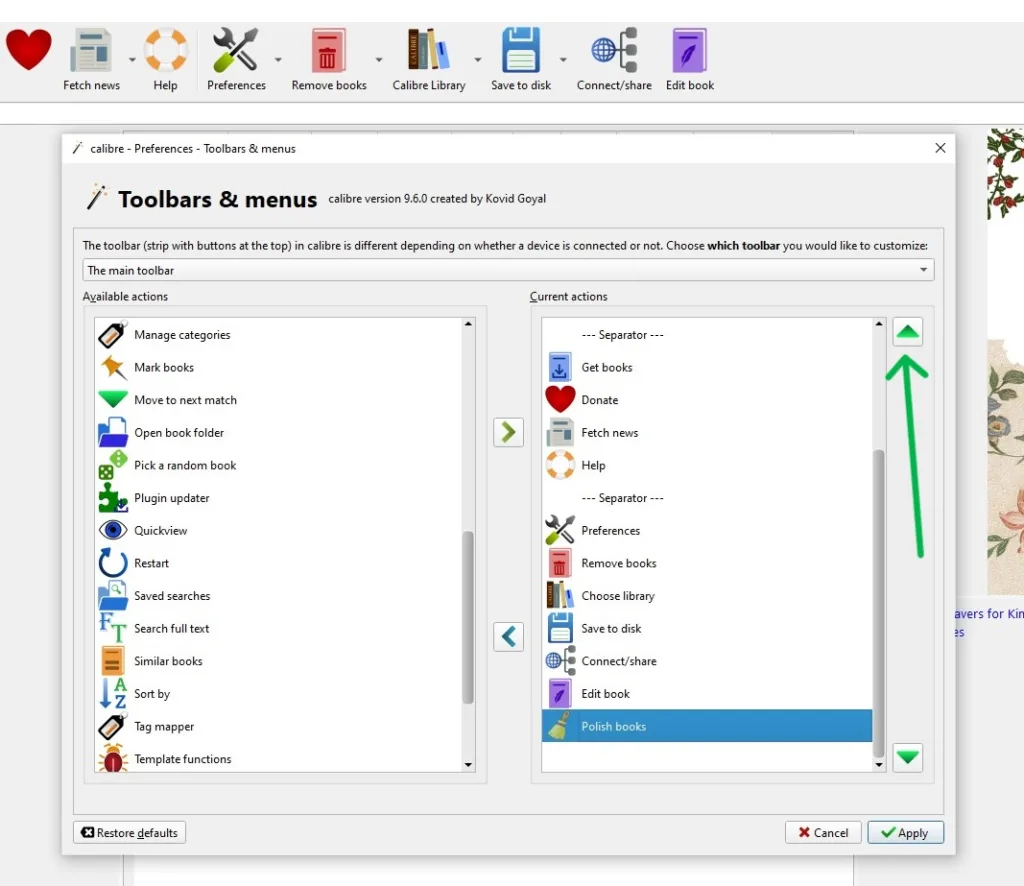1024x886 pixels.
Task: Expand 'The main toolbar' combo box
Action: coord(508,270)
